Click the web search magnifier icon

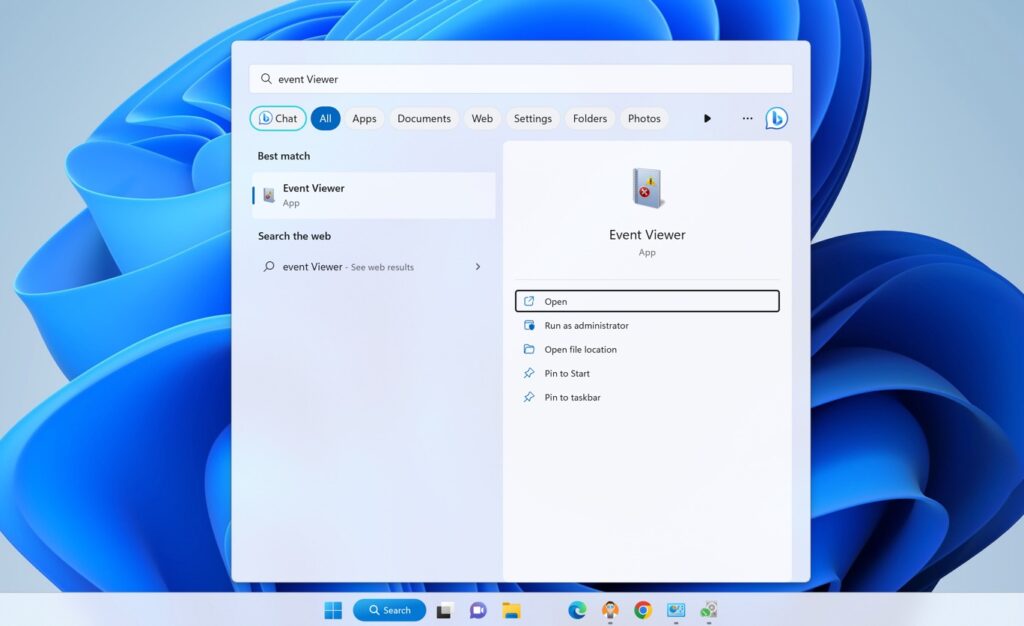click(x=268, y=267)
